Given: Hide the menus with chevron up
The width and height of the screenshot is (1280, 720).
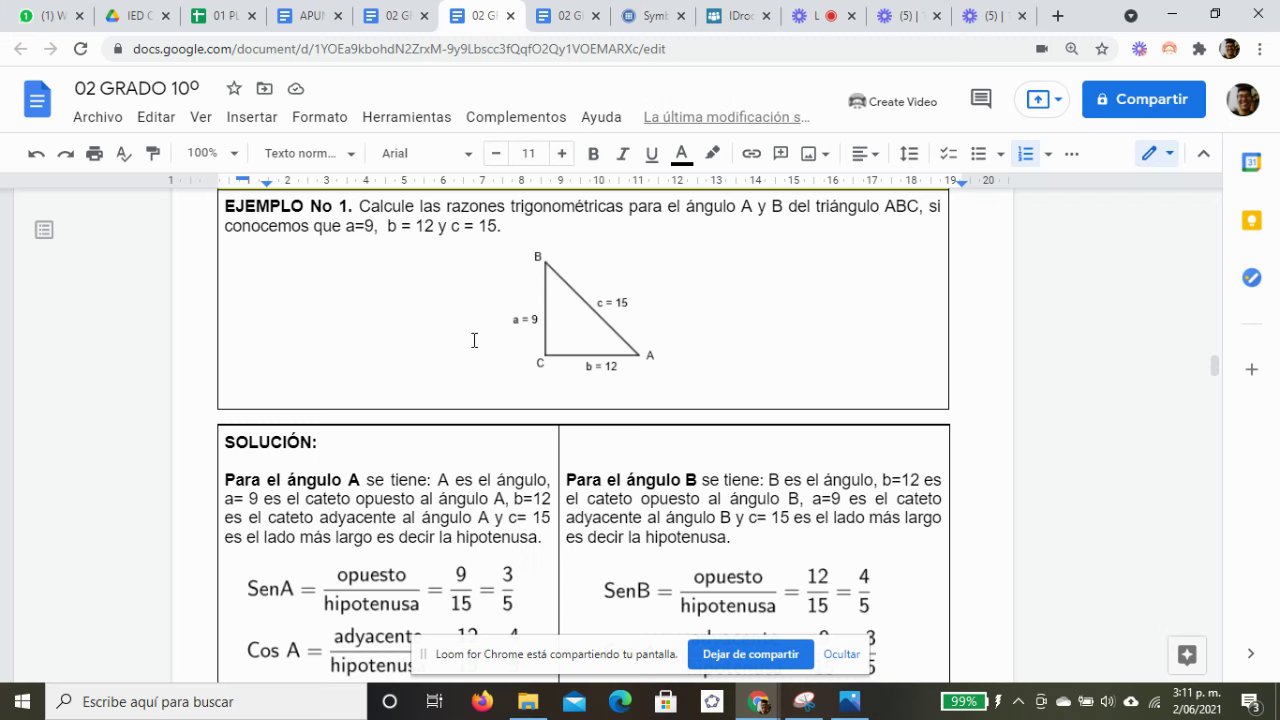Looking at the screenshot, I should coord(1204,153).
